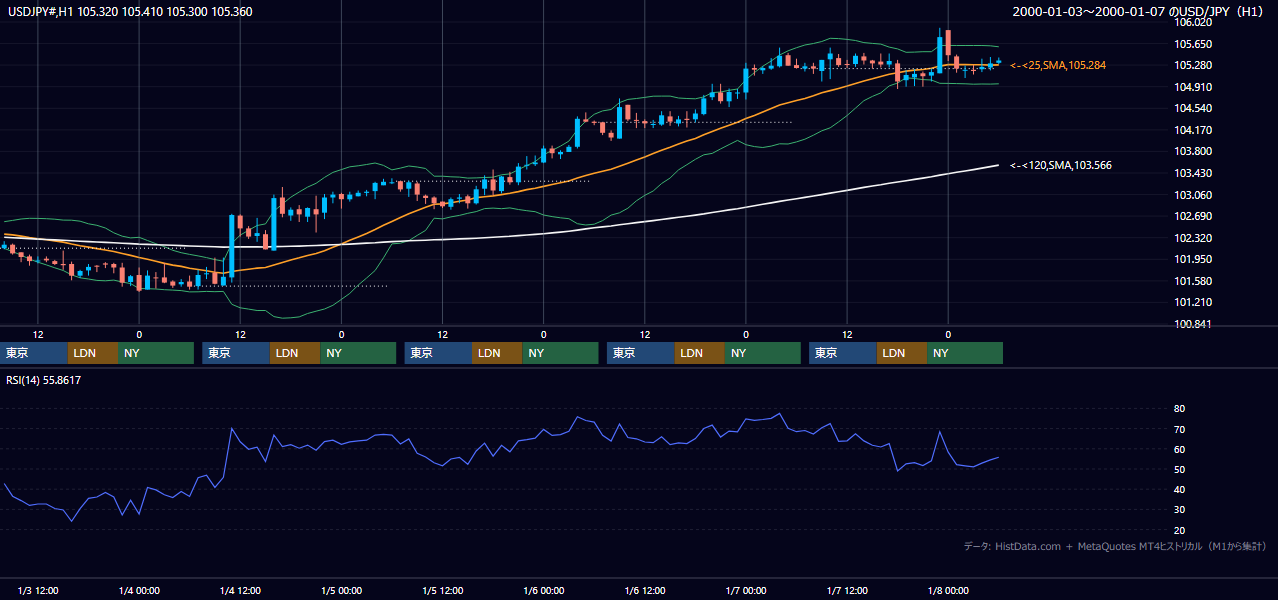Click the 101.210 price axis label
Viewport: 1278px width, 600px height.
[x=1194, y=302]
